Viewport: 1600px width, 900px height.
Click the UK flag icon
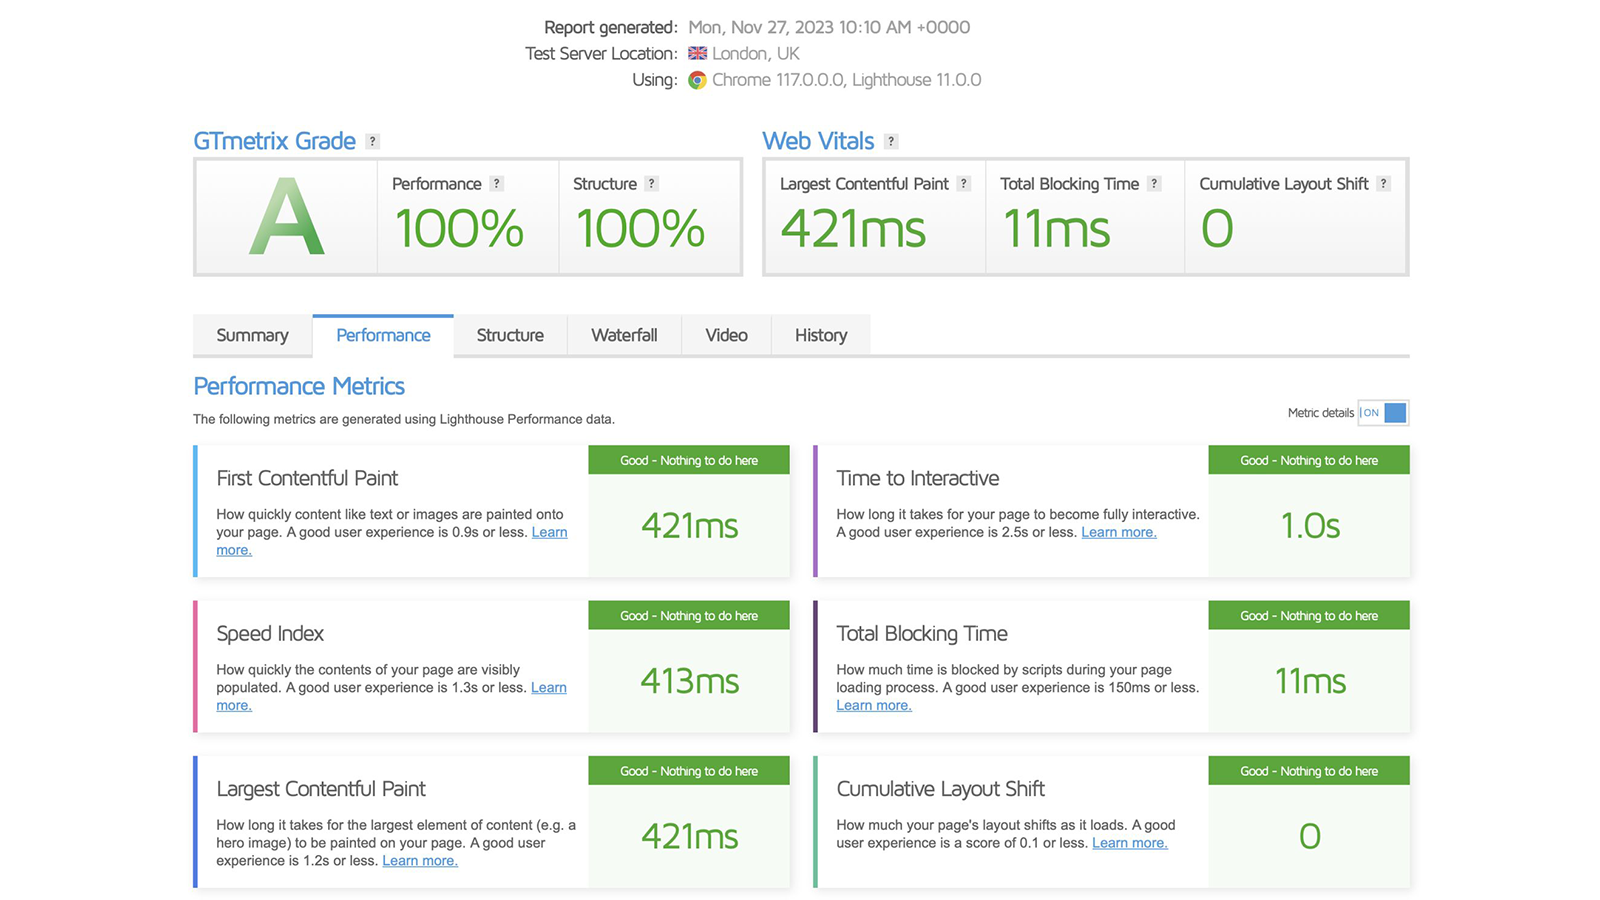tap(697, 53)
